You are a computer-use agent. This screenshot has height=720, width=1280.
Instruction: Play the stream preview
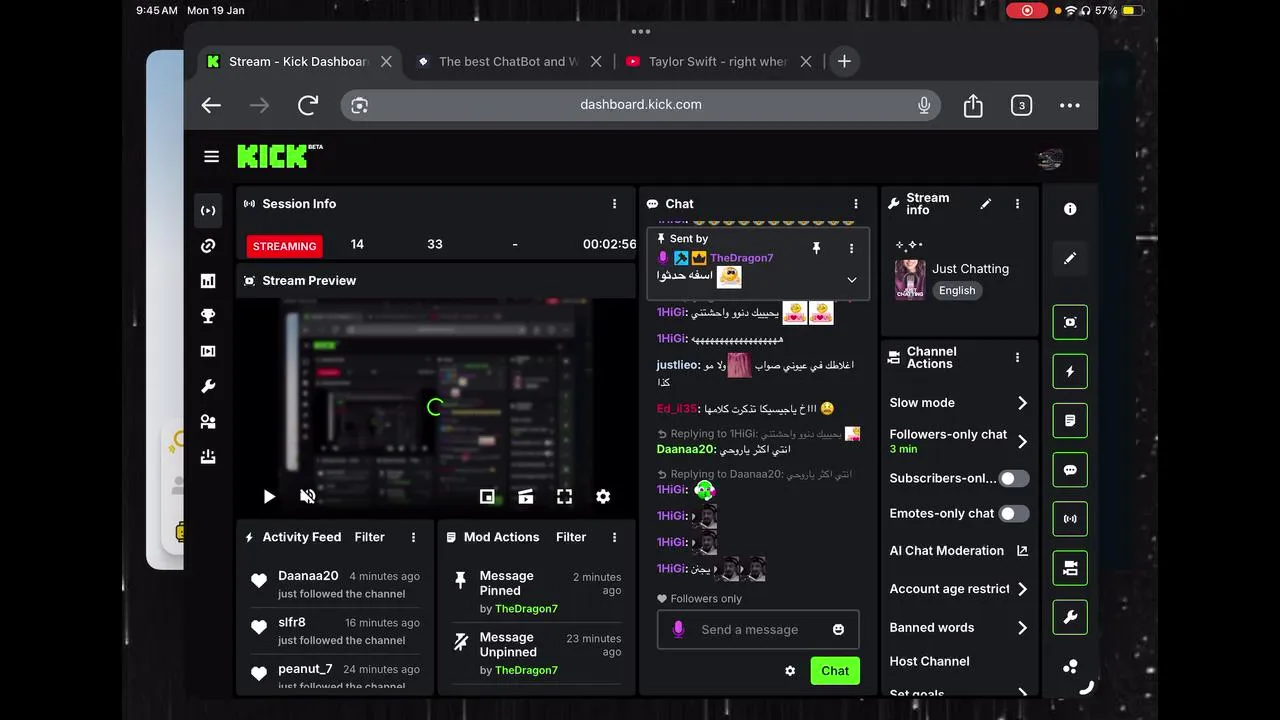[269, 496]
